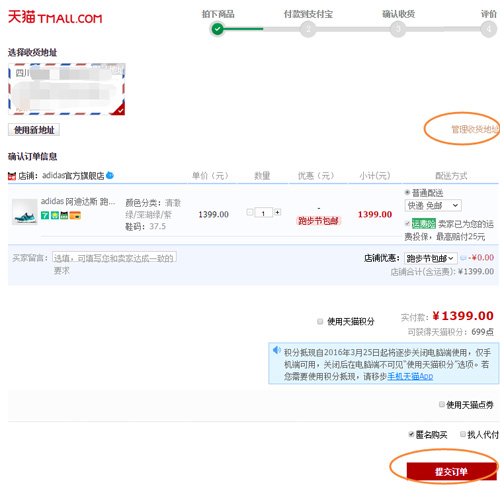Open the adidas 阿迪达斯 跑... product title

point(78,202)
